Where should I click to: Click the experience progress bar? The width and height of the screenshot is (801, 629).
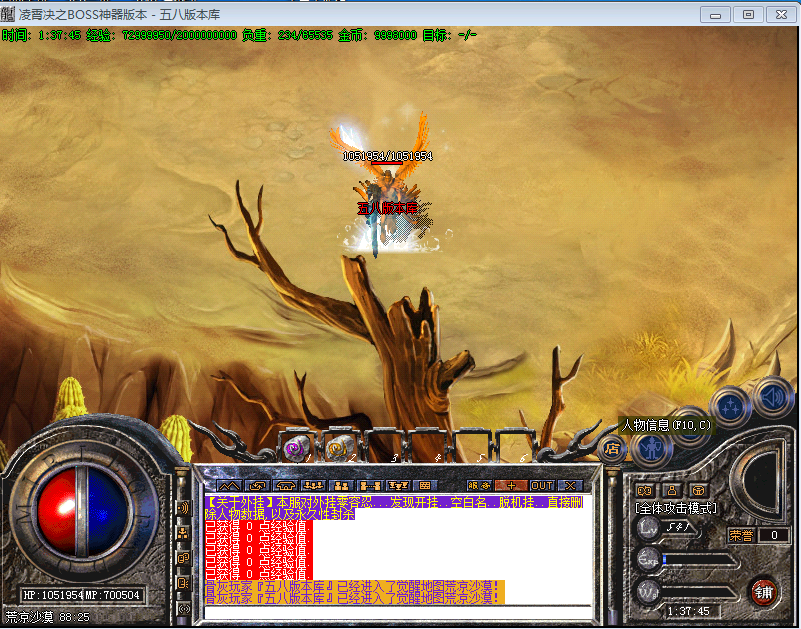pos(700,560)
